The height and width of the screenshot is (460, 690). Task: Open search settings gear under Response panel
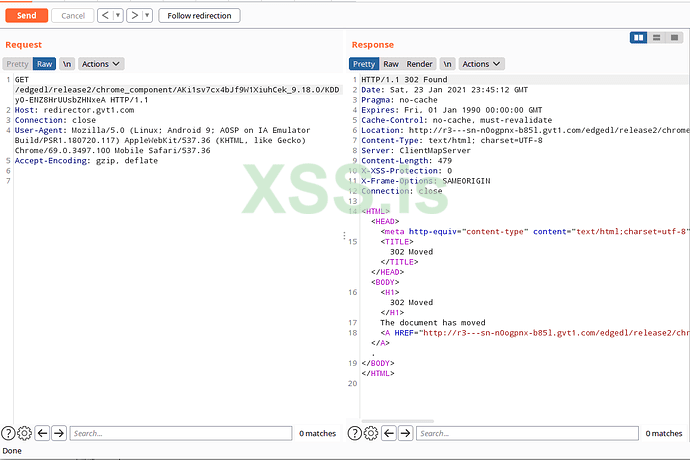click(x=371, y=433)
